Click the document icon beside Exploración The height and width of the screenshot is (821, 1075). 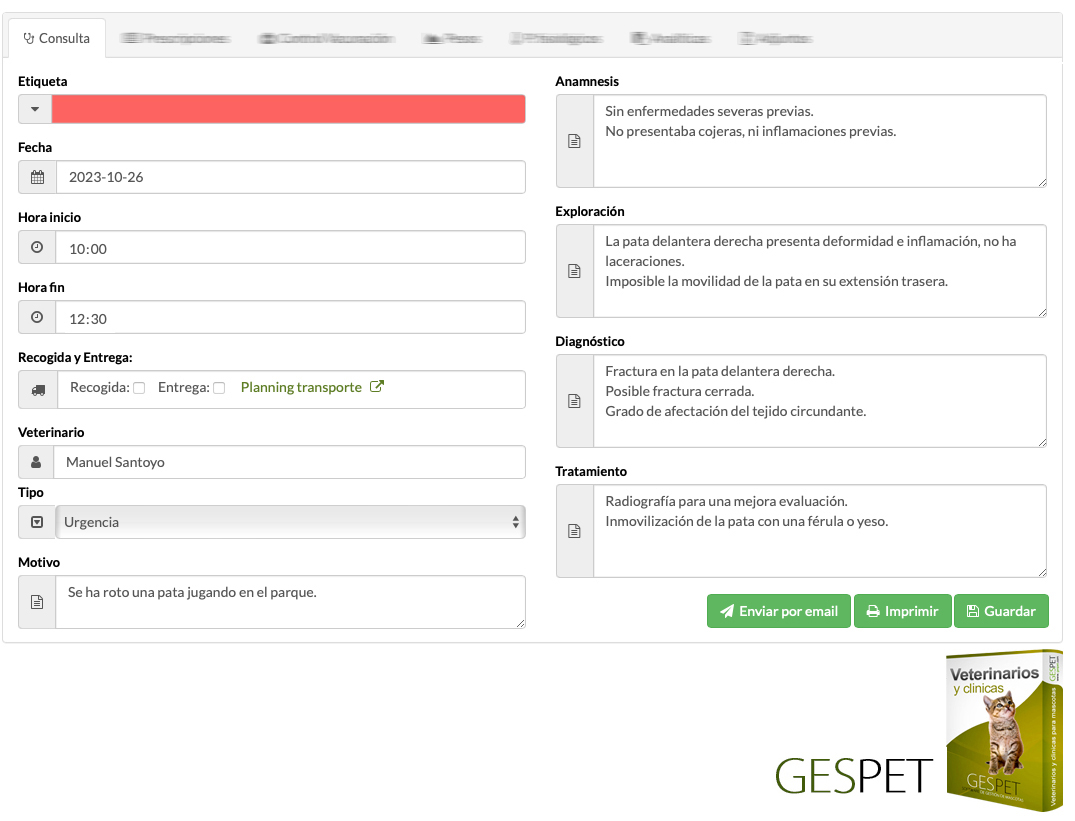[x=575, y=271]
